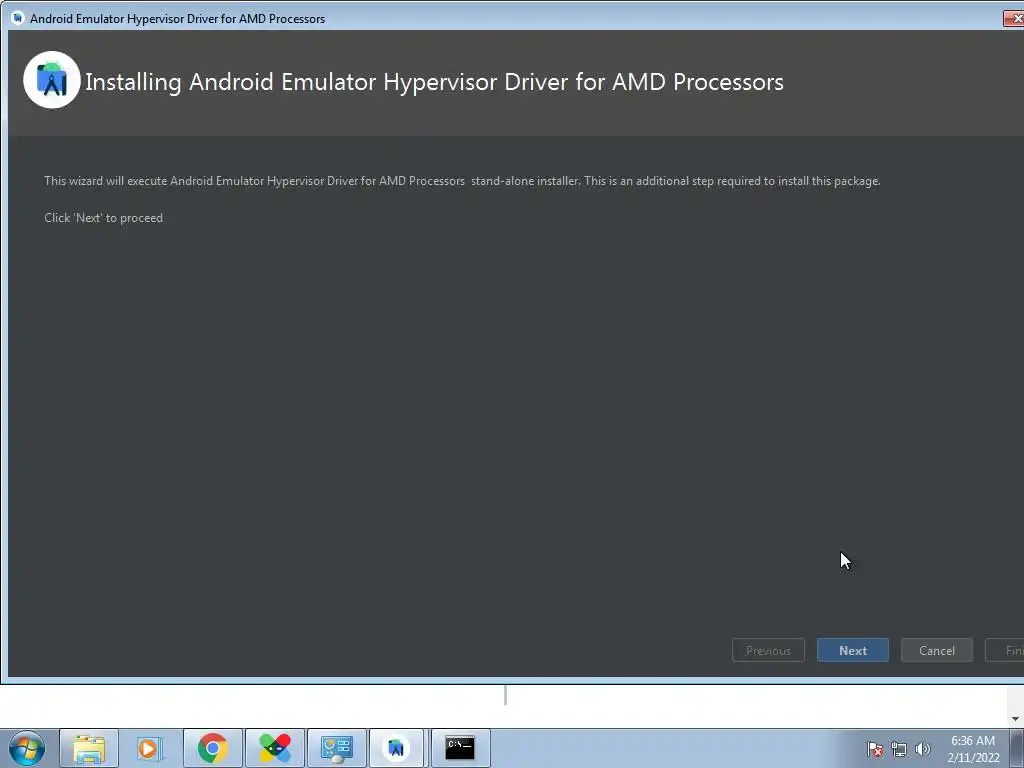The height and width of the screenshot is (768, 1024).
Task: Click the window title bar Android icon
Action: coord(18,18)
